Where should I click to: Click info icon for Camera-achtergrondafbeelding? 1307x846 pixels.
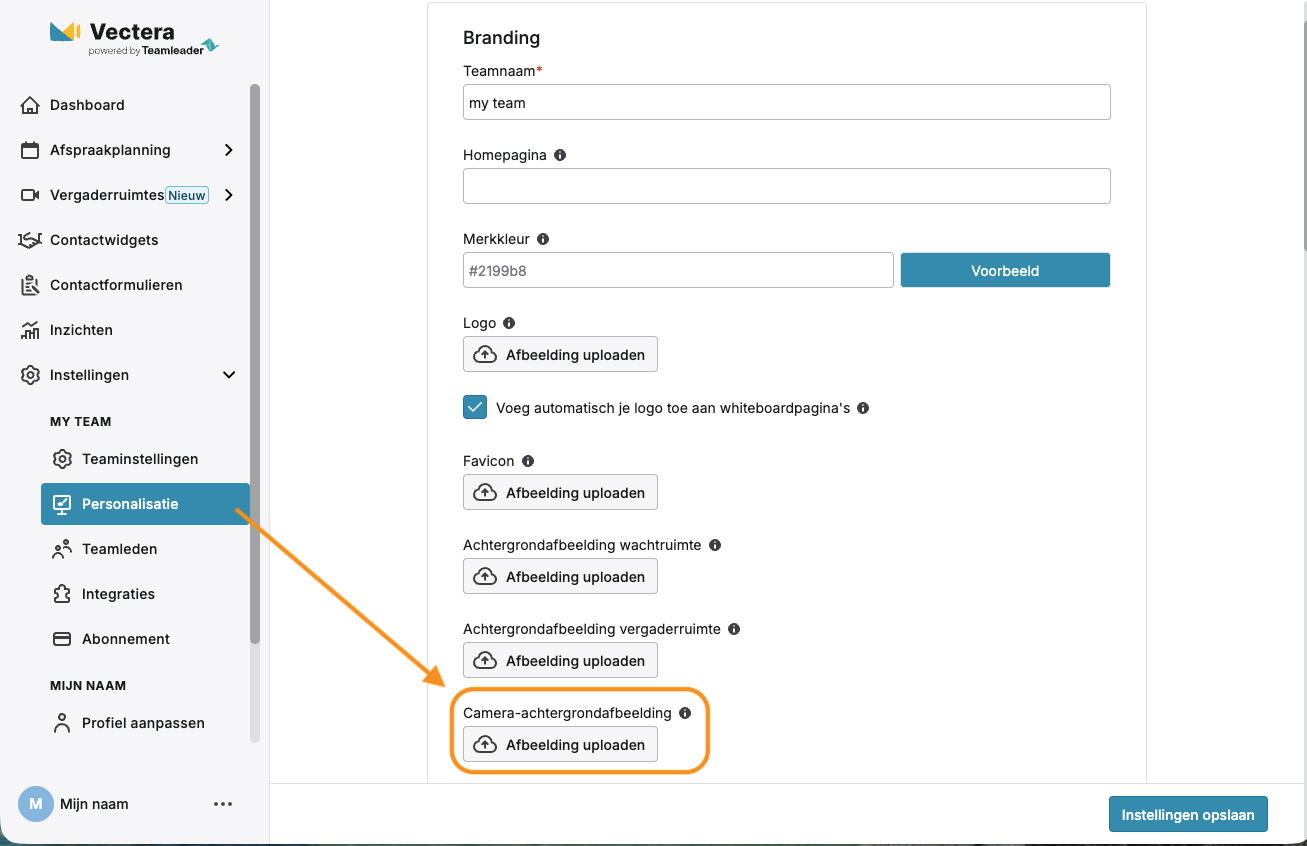[x=685, y=713]
